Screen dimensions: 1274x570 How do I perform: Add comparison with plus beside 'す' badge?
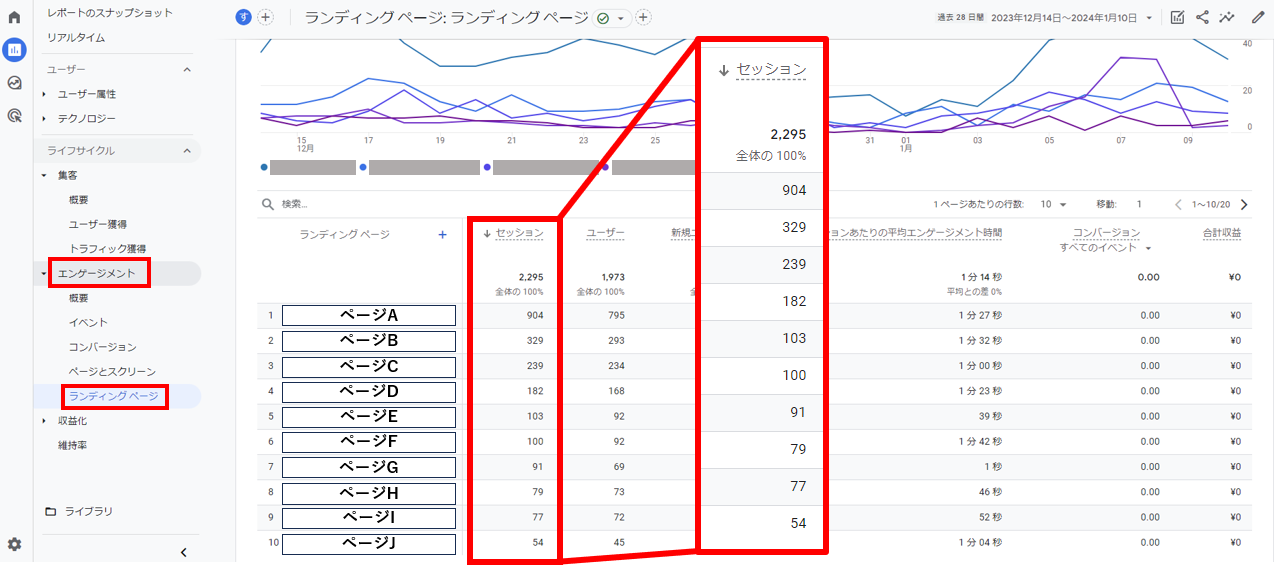point(265,17)
